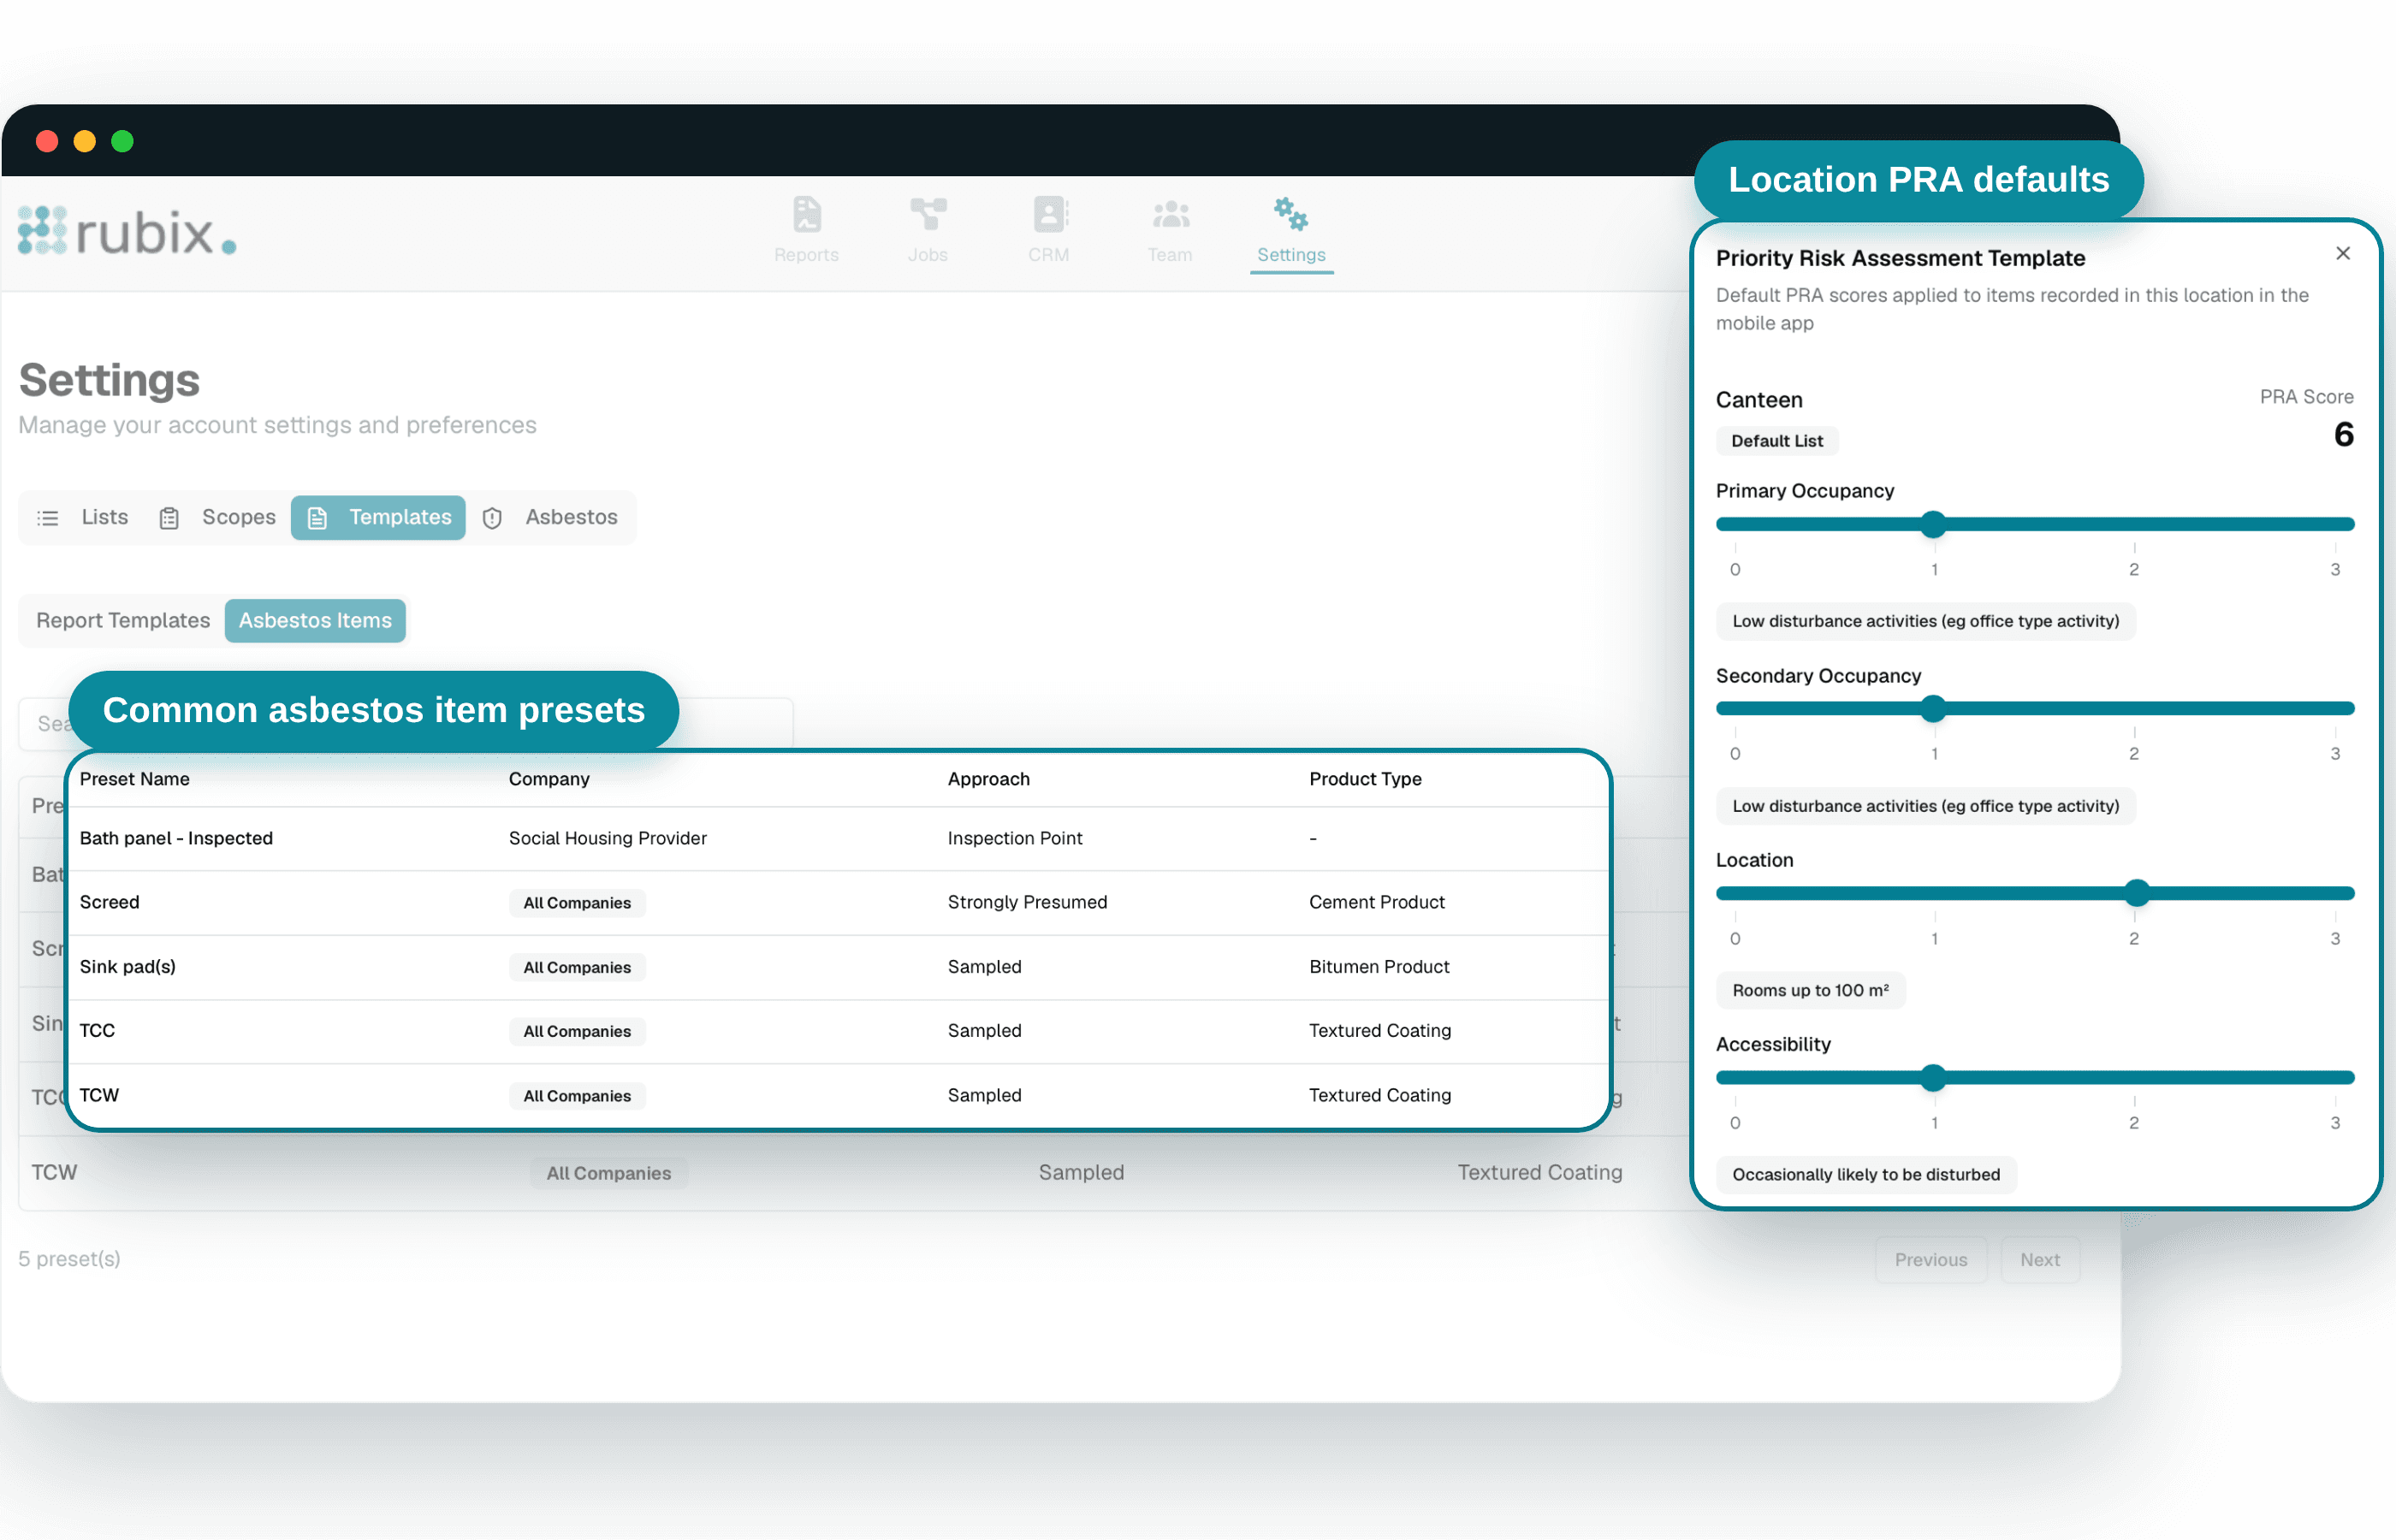Viewport: 2396px width, 1540px height.
Task: Click the Company column header
Action: pos(549,779)
